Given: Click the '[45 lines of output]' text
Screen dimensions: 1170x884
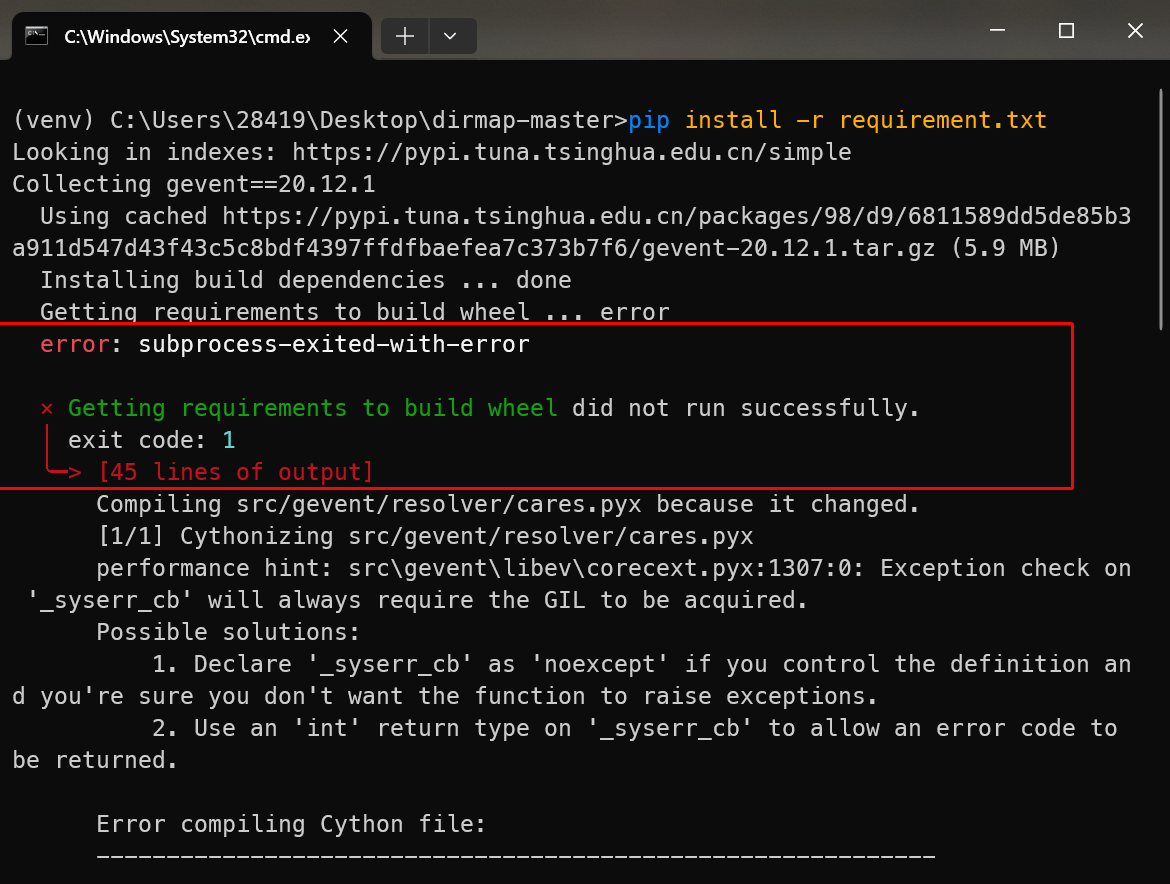Looking at the screenshot, I should (235, 472).
